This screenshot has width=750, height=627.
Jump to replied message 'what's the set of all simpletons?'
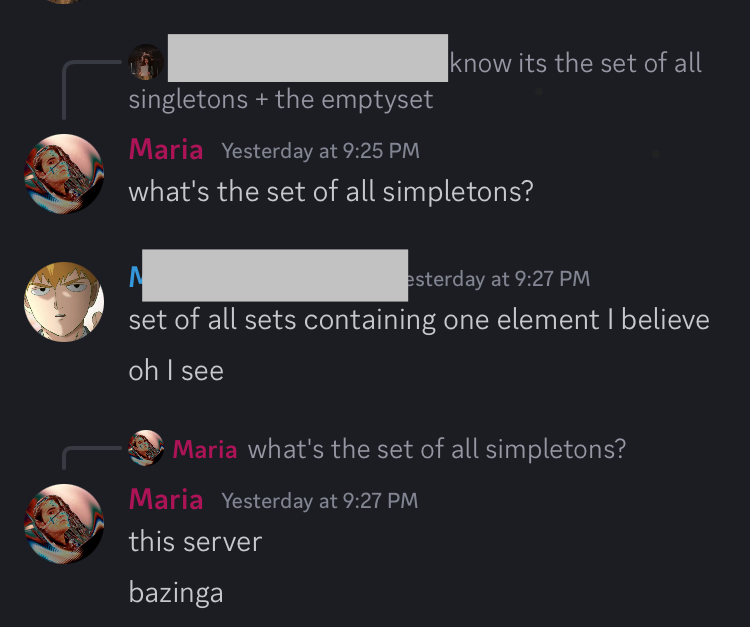(x=437, y=449)
